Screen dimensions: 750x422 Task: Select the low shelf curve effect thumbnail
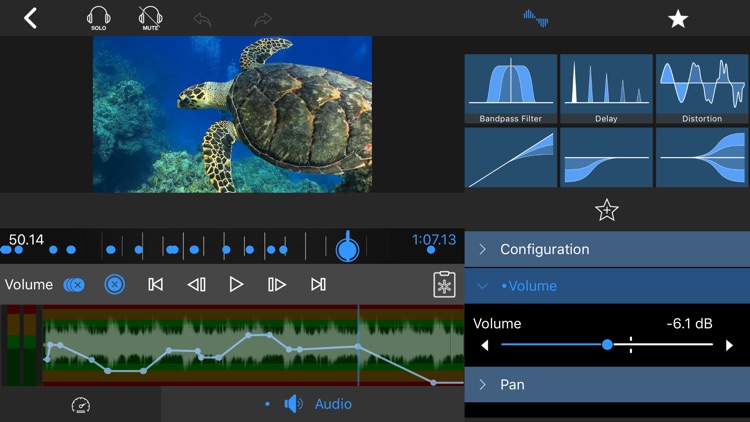606,157
